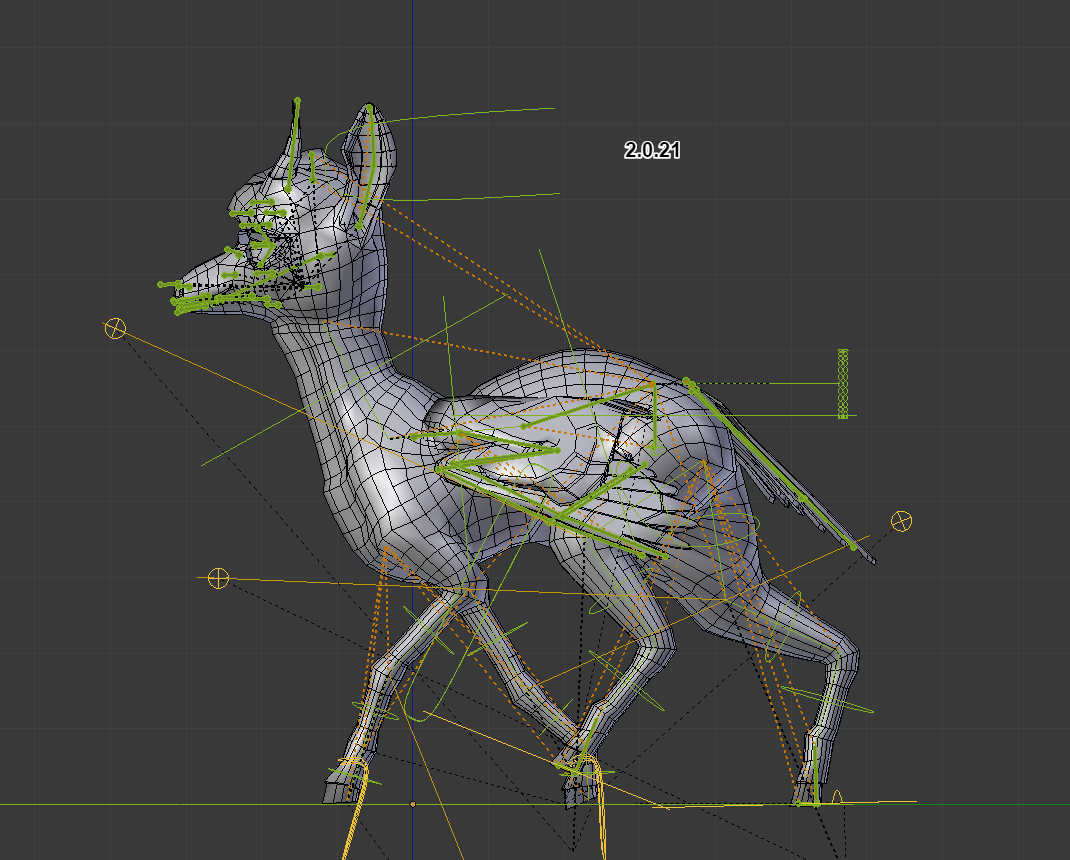The image size is (1070, 860).
Task: Select the tip of the far ear bone
Action: [297, 100]
